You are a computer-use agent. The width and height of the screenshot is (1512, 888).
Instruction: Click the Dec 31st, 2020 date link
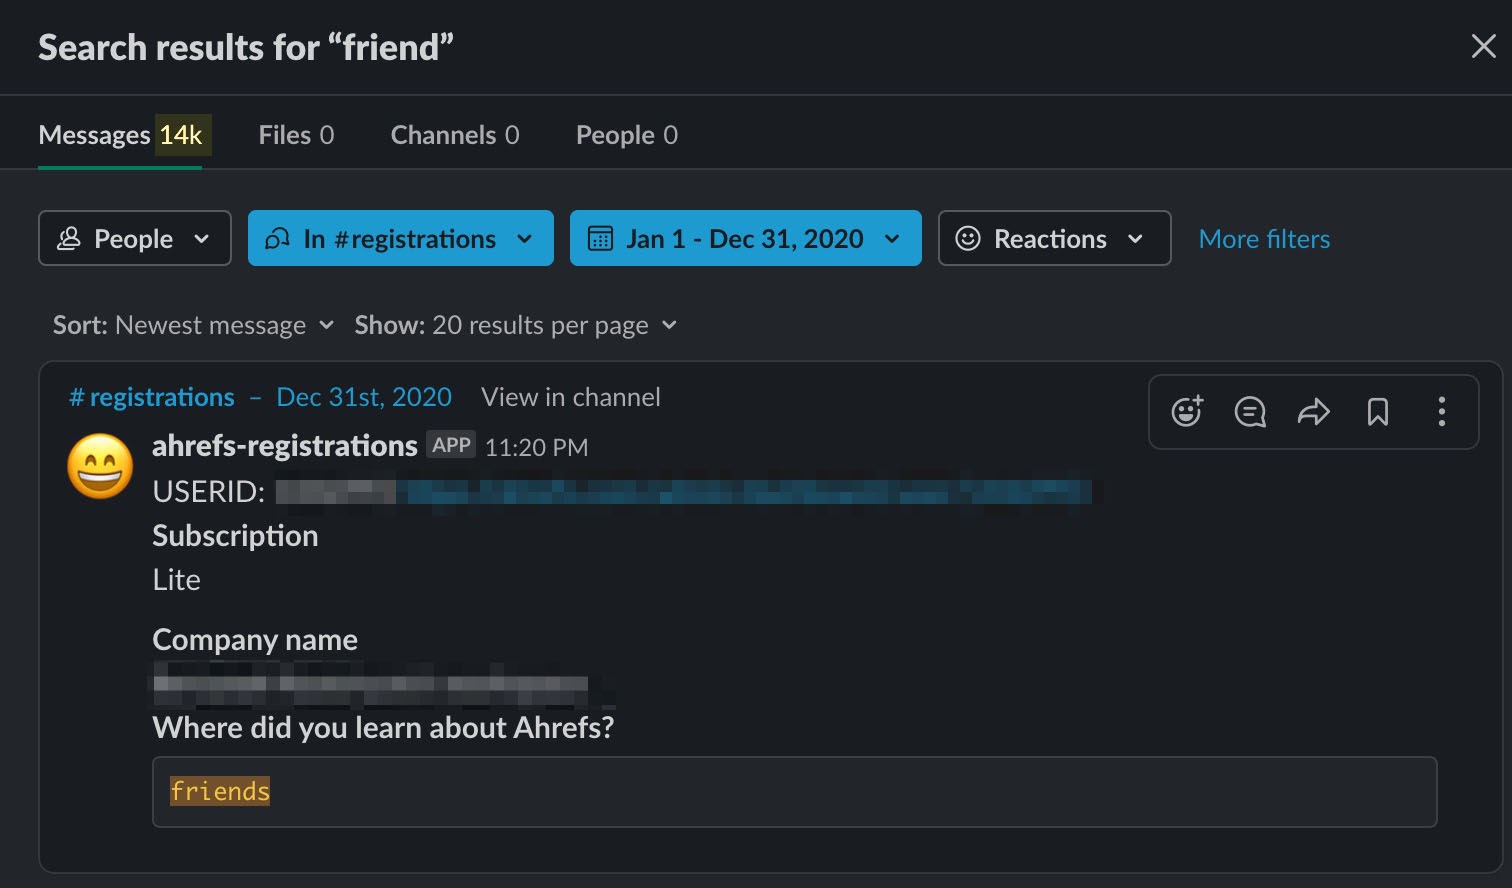point(363,397)
